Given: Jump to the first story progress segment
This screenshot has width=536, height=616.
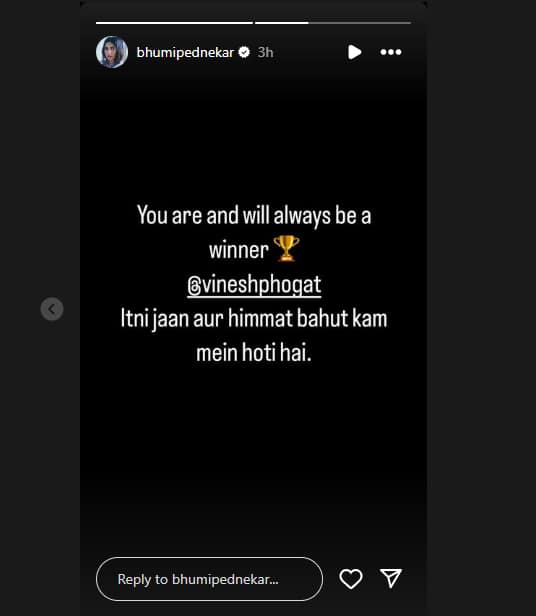Looking at the screenshot, I should pos(174,23).
